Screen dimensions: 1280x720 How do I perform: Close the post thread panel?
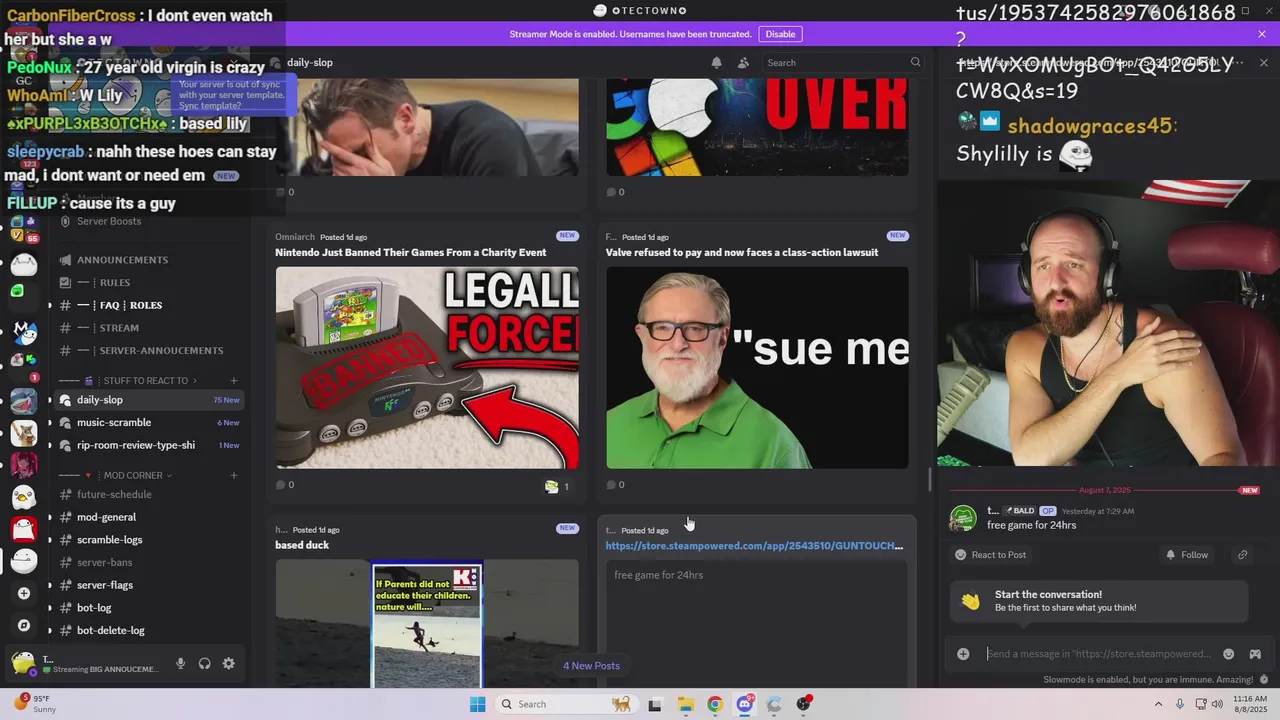(x=1264, y=62)
